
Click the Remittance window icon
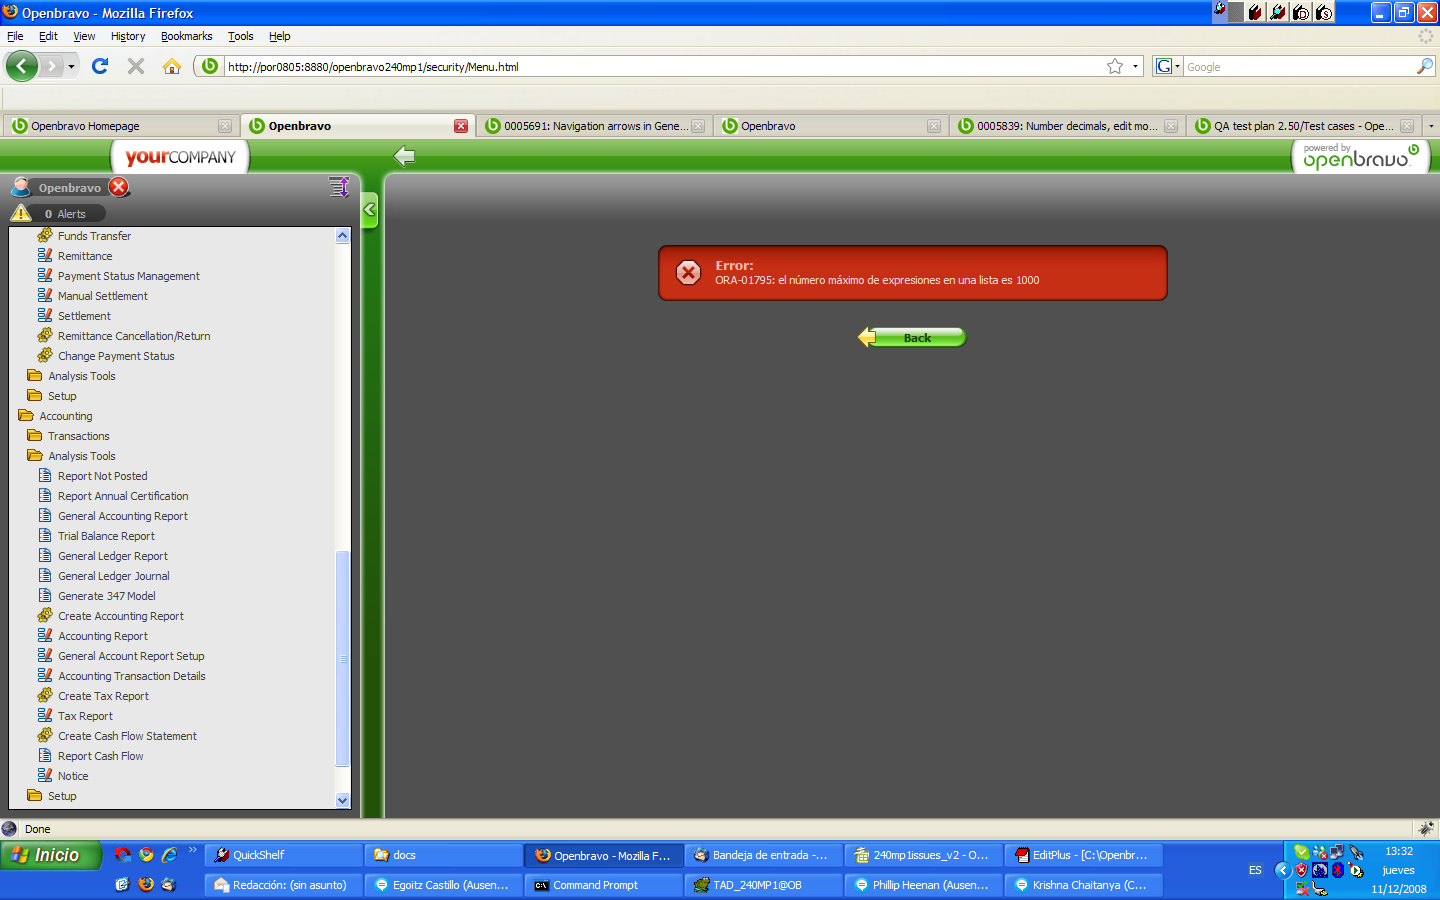(45, 255)
